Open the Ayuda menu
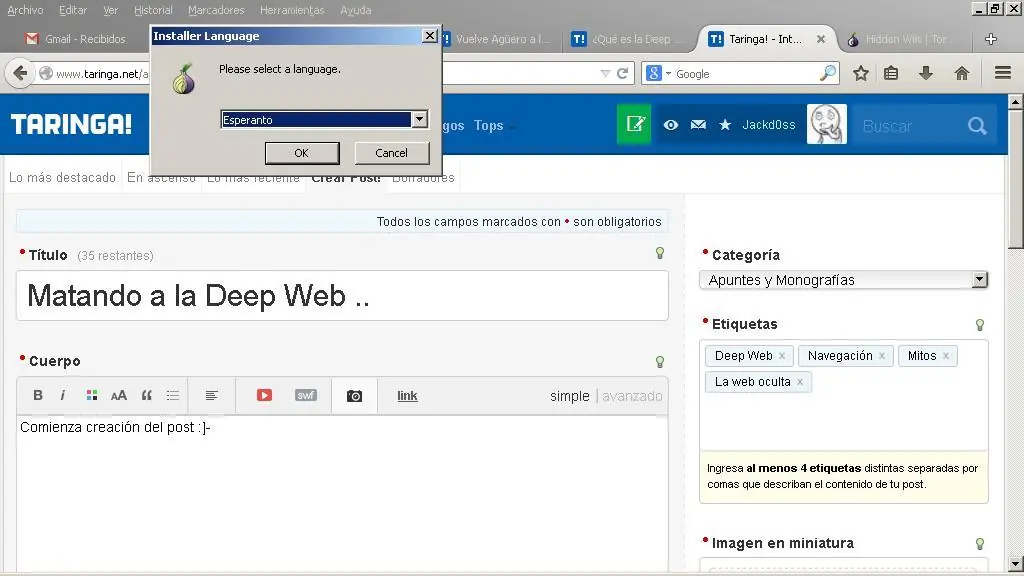This screenshot has height=576, width=1024. point(355,10)
